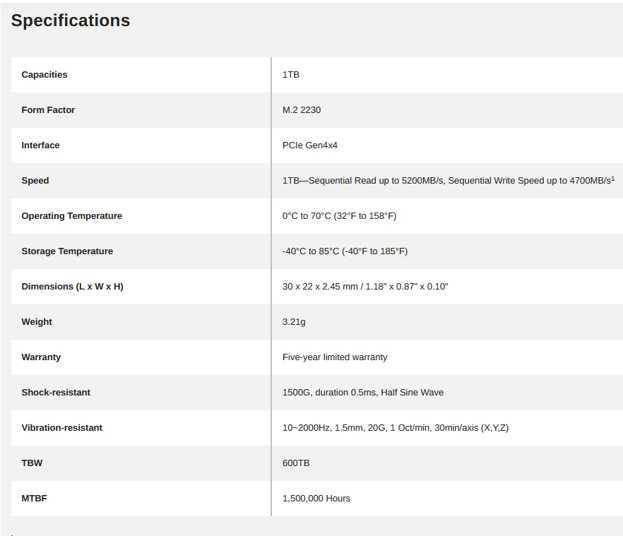Click the M.2 2230 value
Image resolution: width=623 pixels, height=536 pixels.
click(302, 110)
